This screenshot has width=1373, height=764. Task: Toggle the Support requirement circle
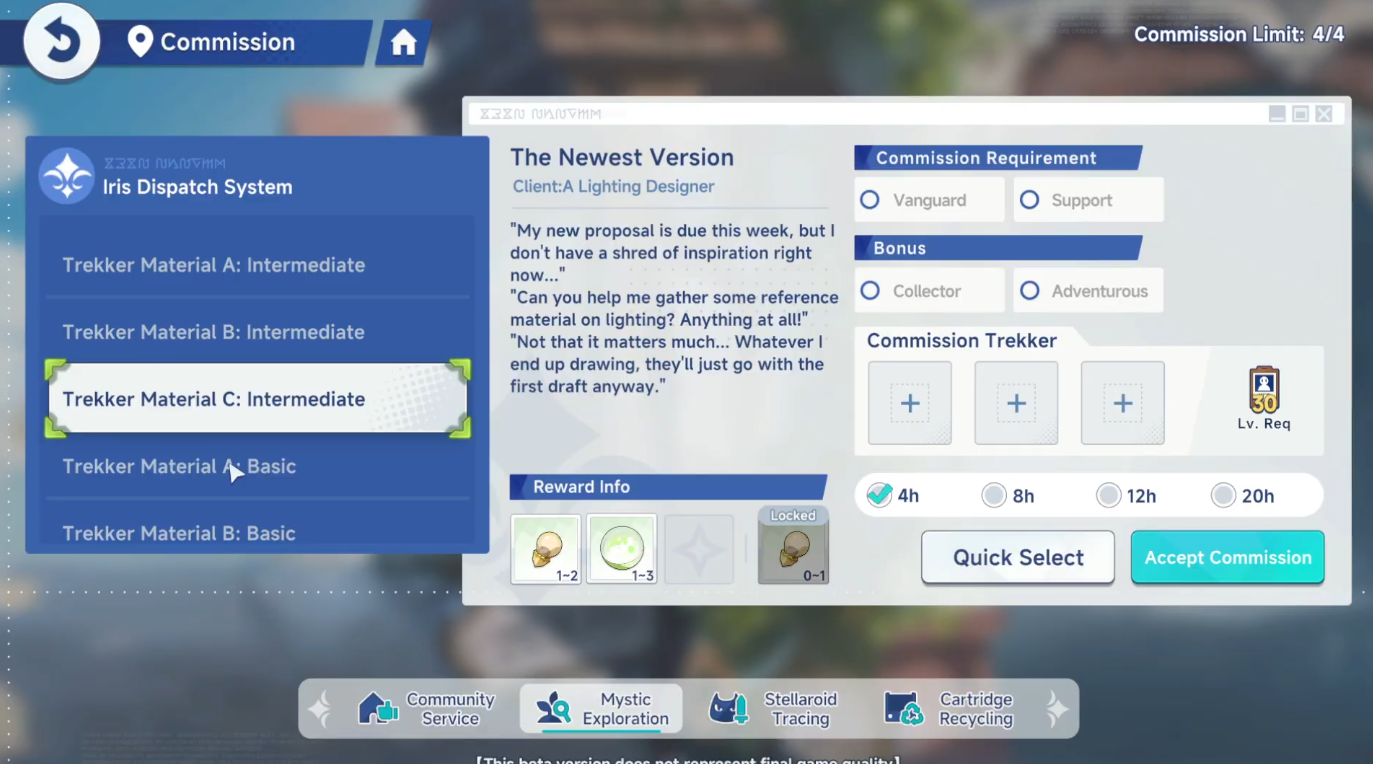point(1029,200)
